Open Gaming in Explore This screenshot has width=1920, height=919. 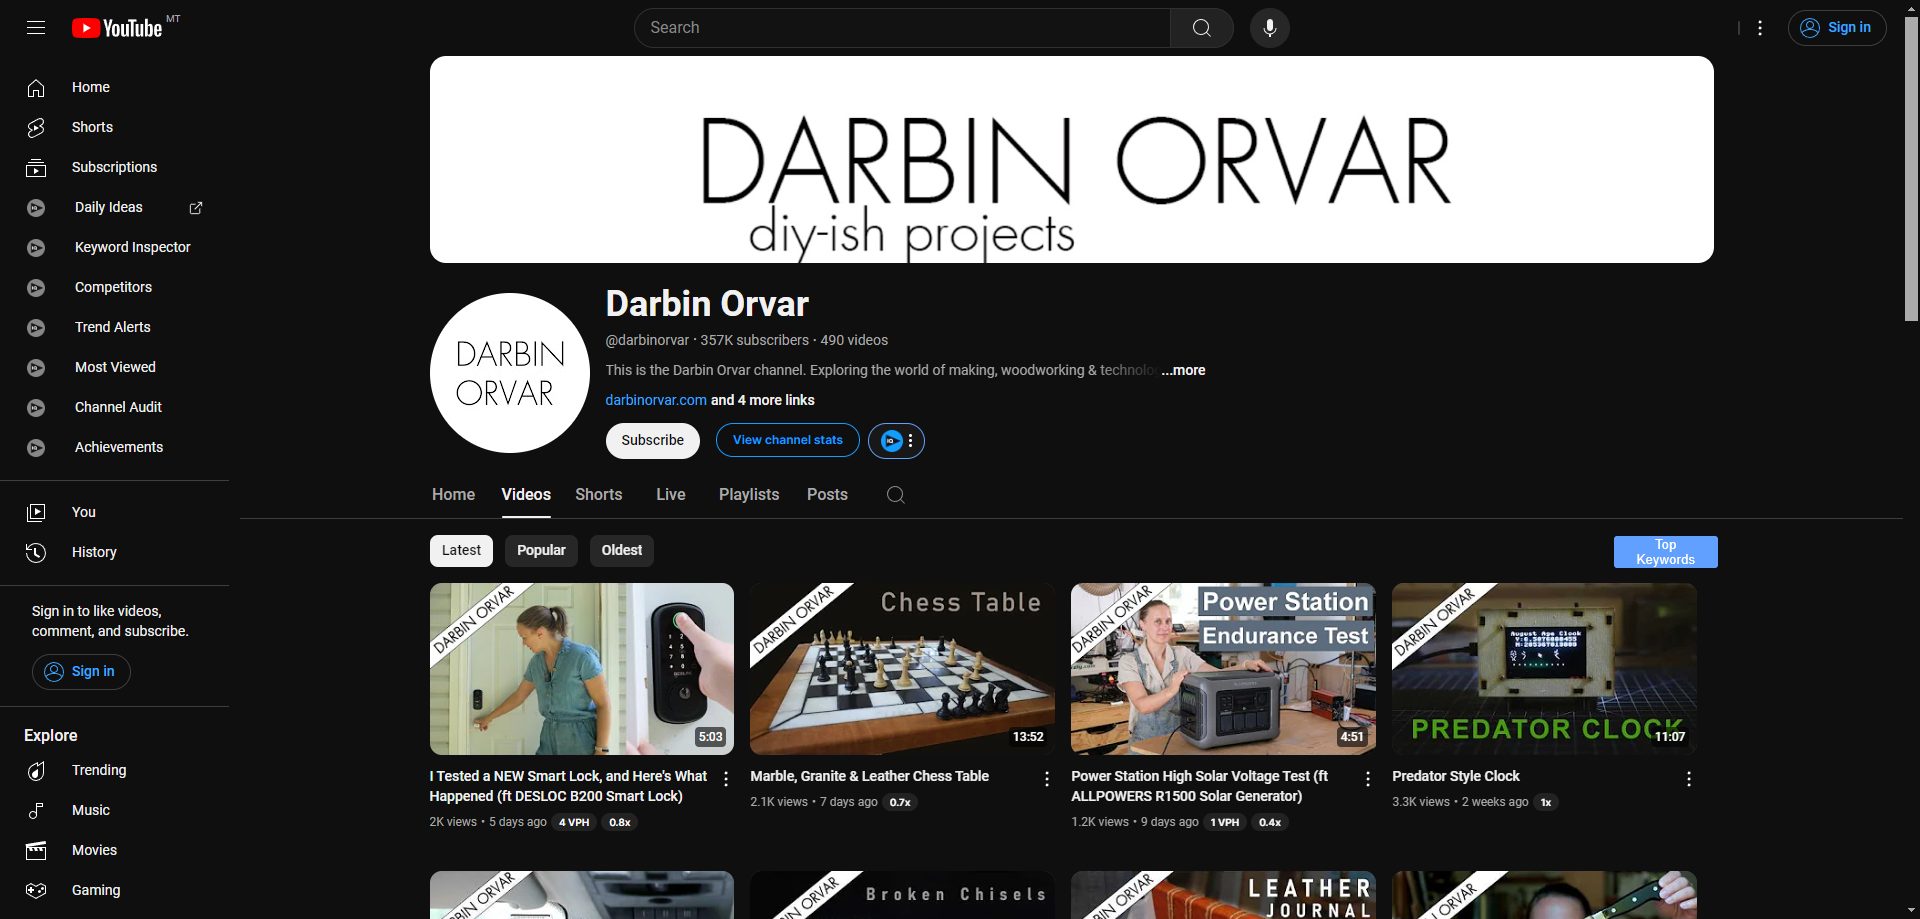pos(114,890)
